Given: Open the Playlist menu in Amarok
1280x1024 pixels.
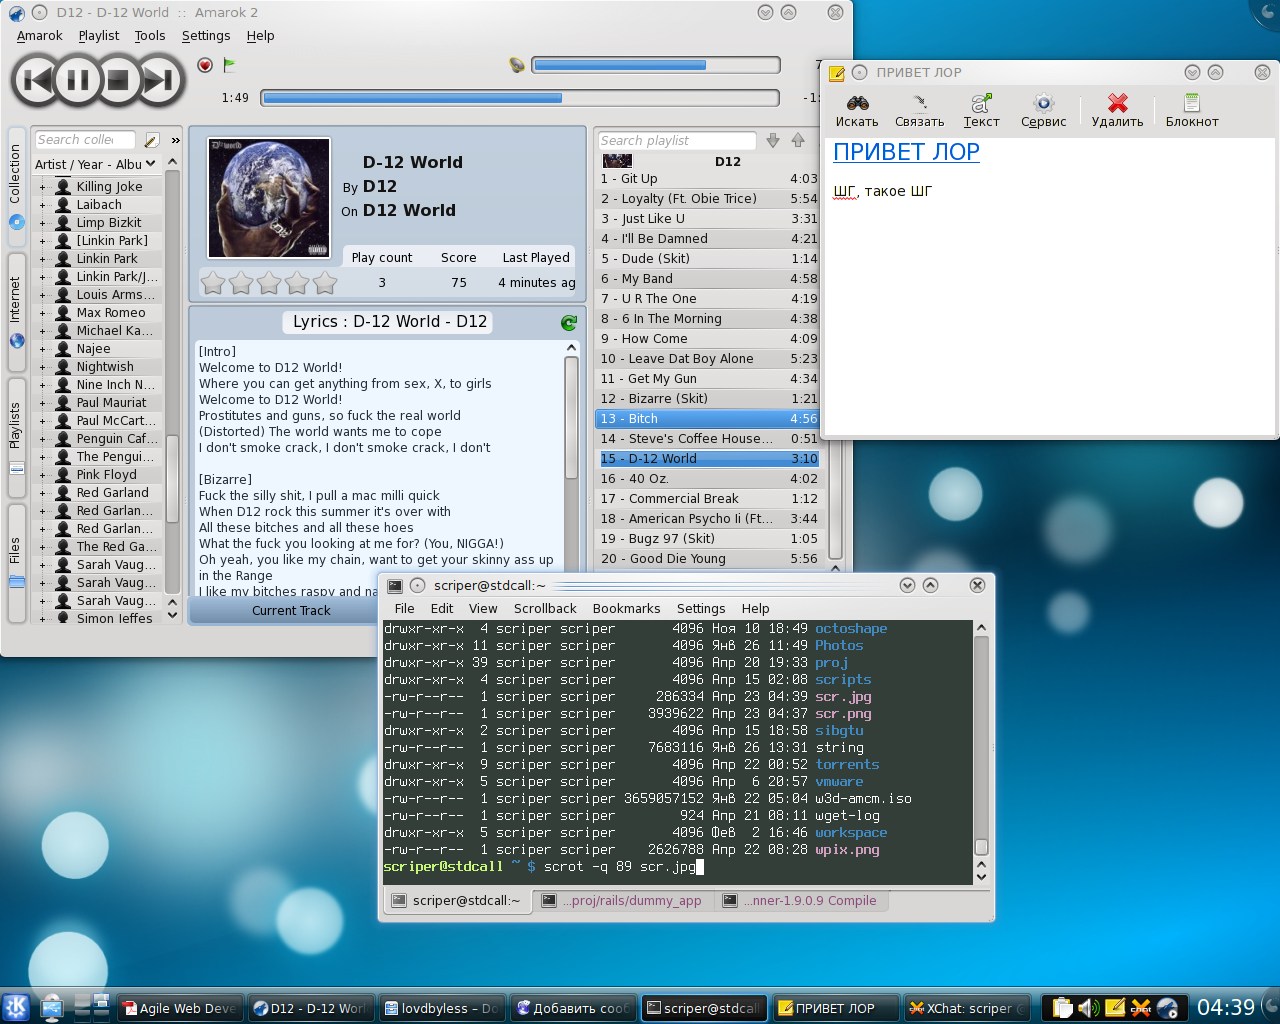Looking at the screenshot, I should pyautogui.click(x=99, y=36).
